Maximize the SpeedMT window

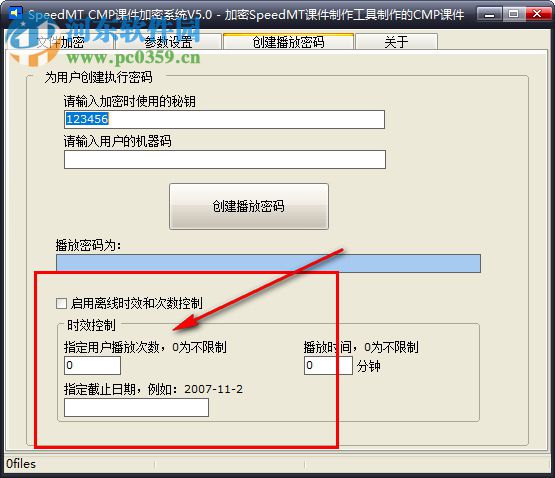coord(513,14)
